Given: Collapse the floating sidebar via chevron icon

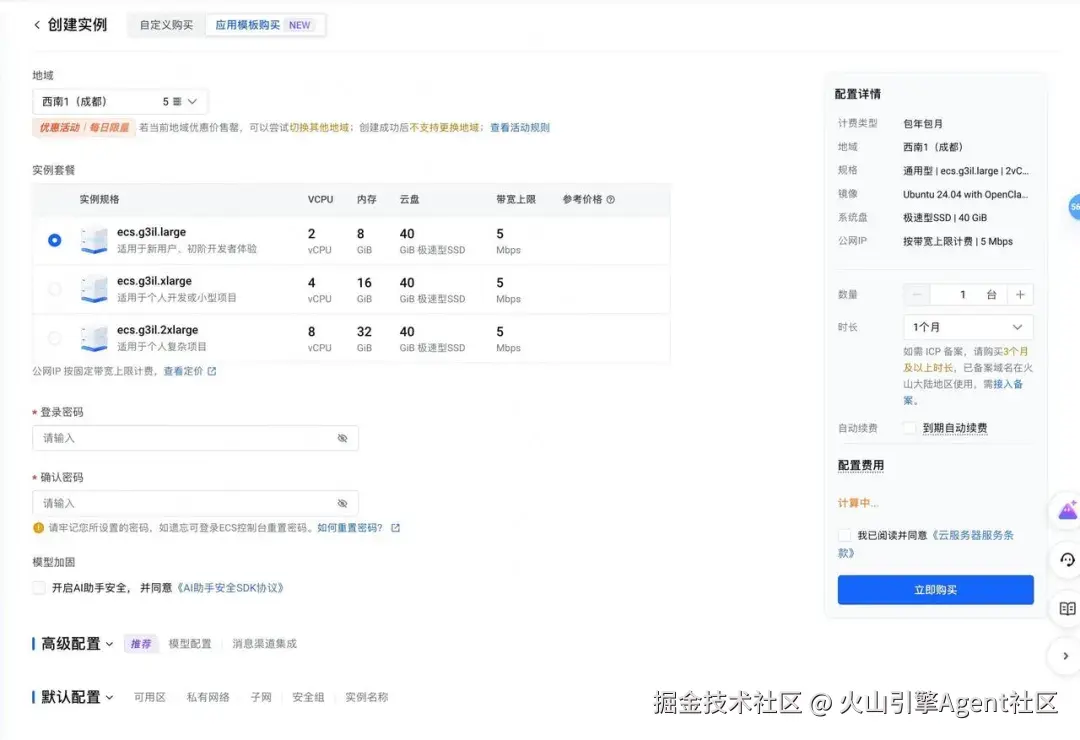Looking at the screenshot, I should [x=1066, y=656].
